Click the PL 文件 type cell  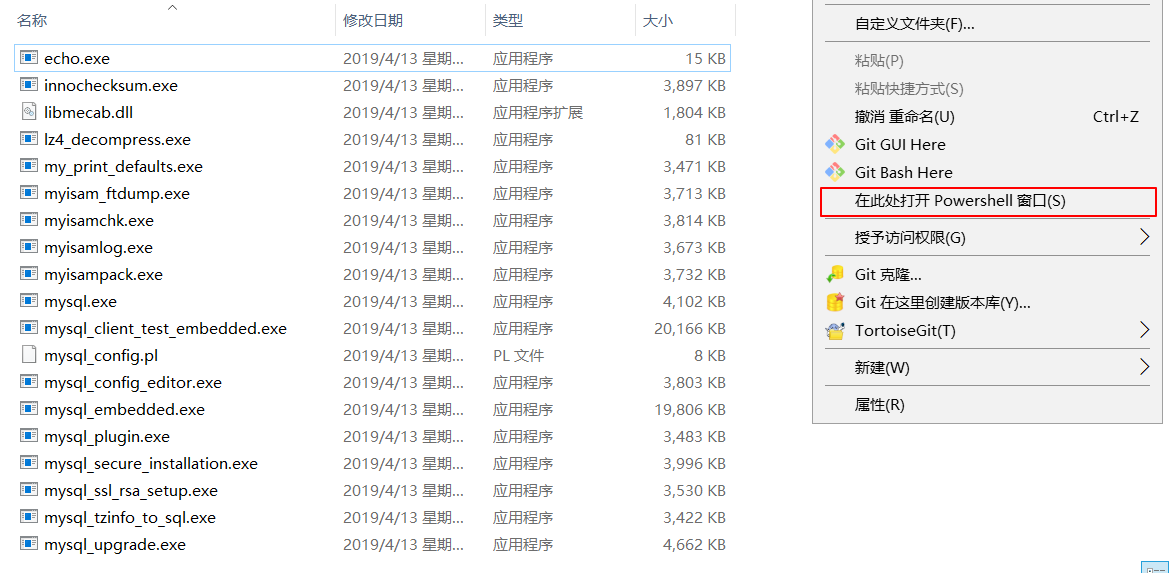[x=518, y=355]
